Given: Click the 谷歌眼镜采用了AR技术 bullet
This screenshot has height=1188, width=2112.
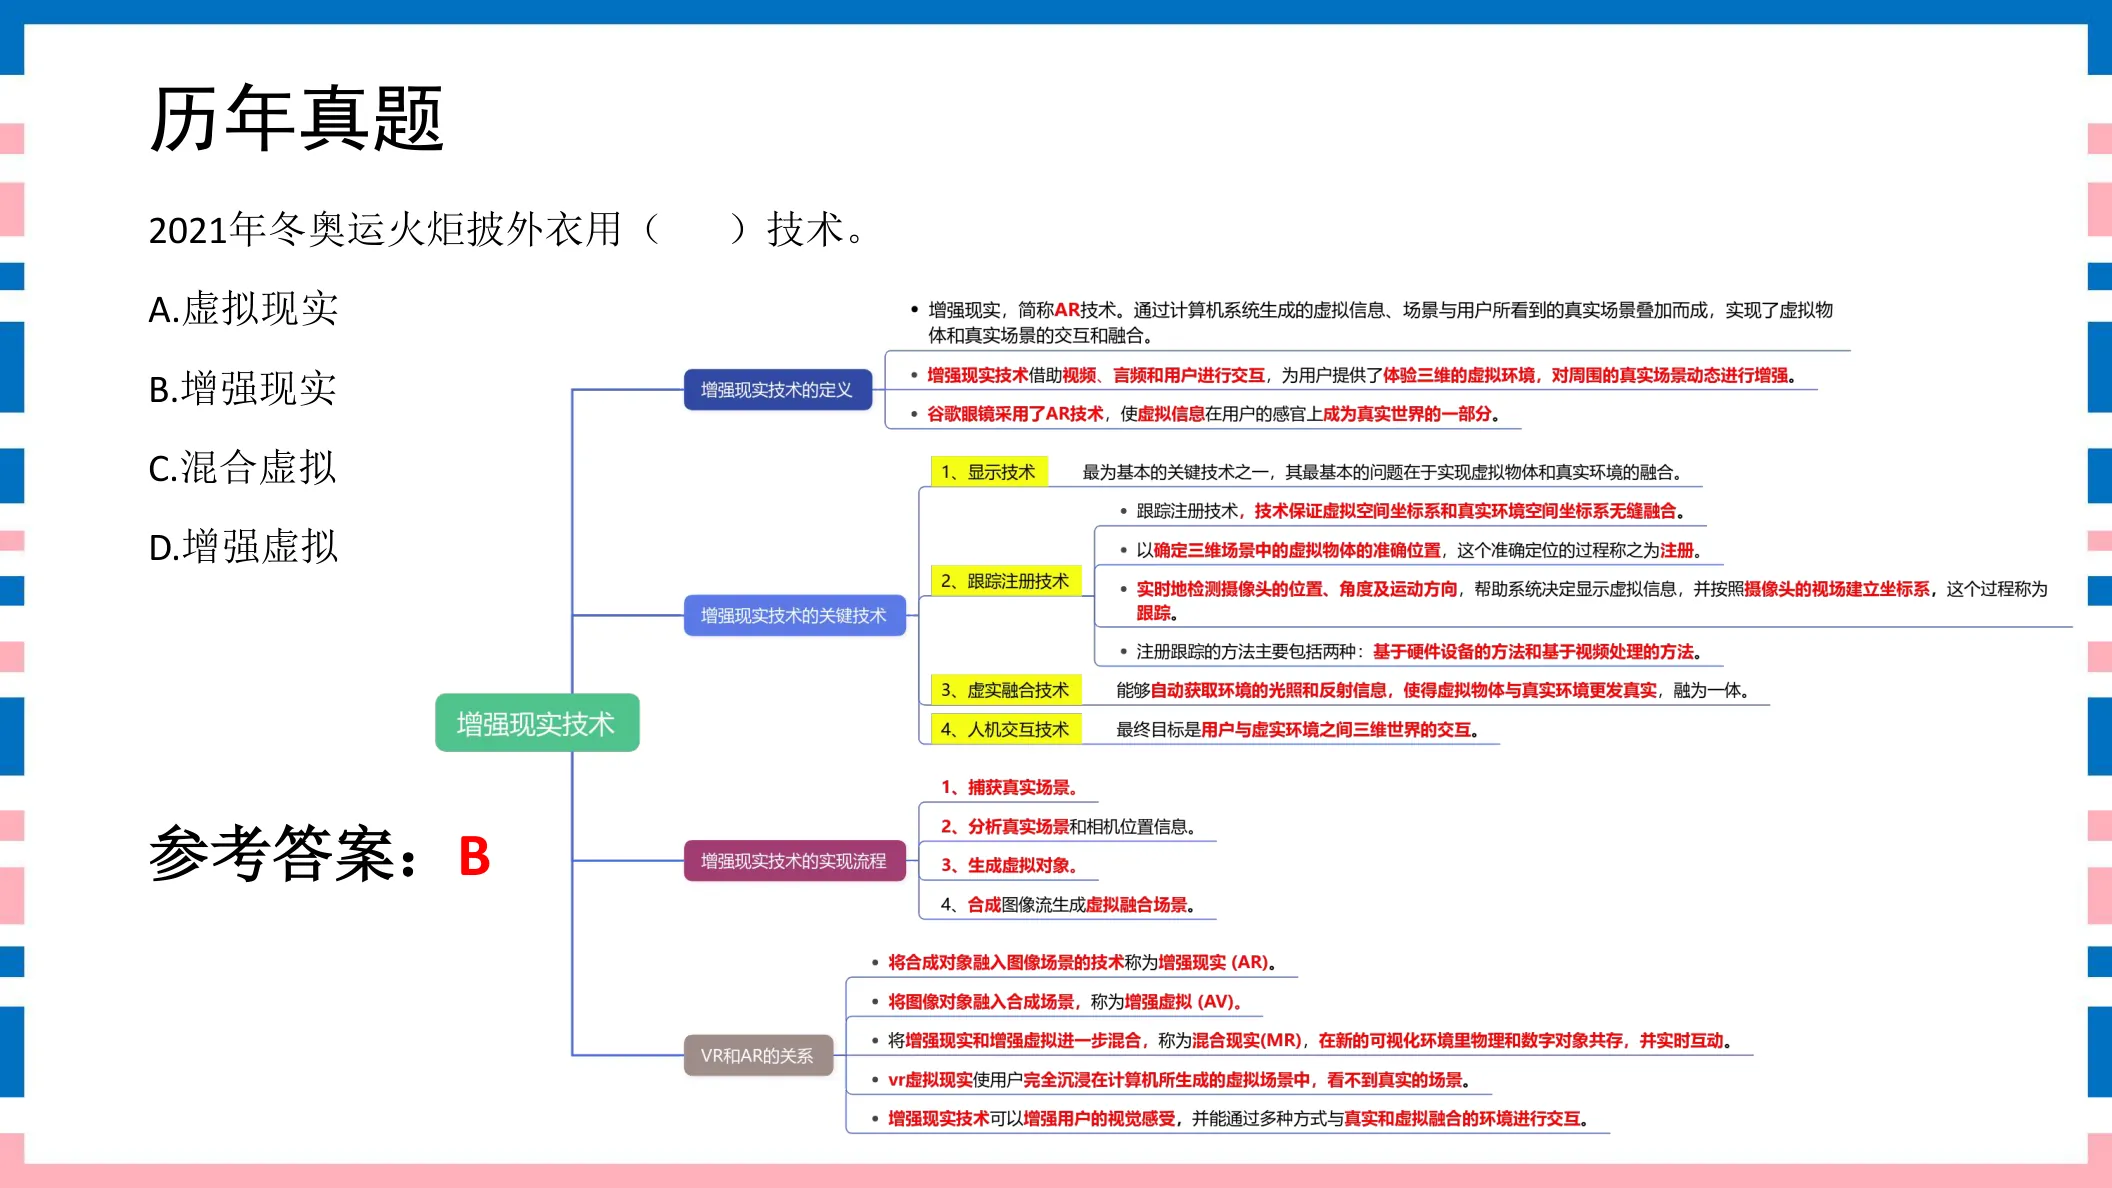Looking at the screenshot, I should pyautogui.click(x=1205, y=414).
